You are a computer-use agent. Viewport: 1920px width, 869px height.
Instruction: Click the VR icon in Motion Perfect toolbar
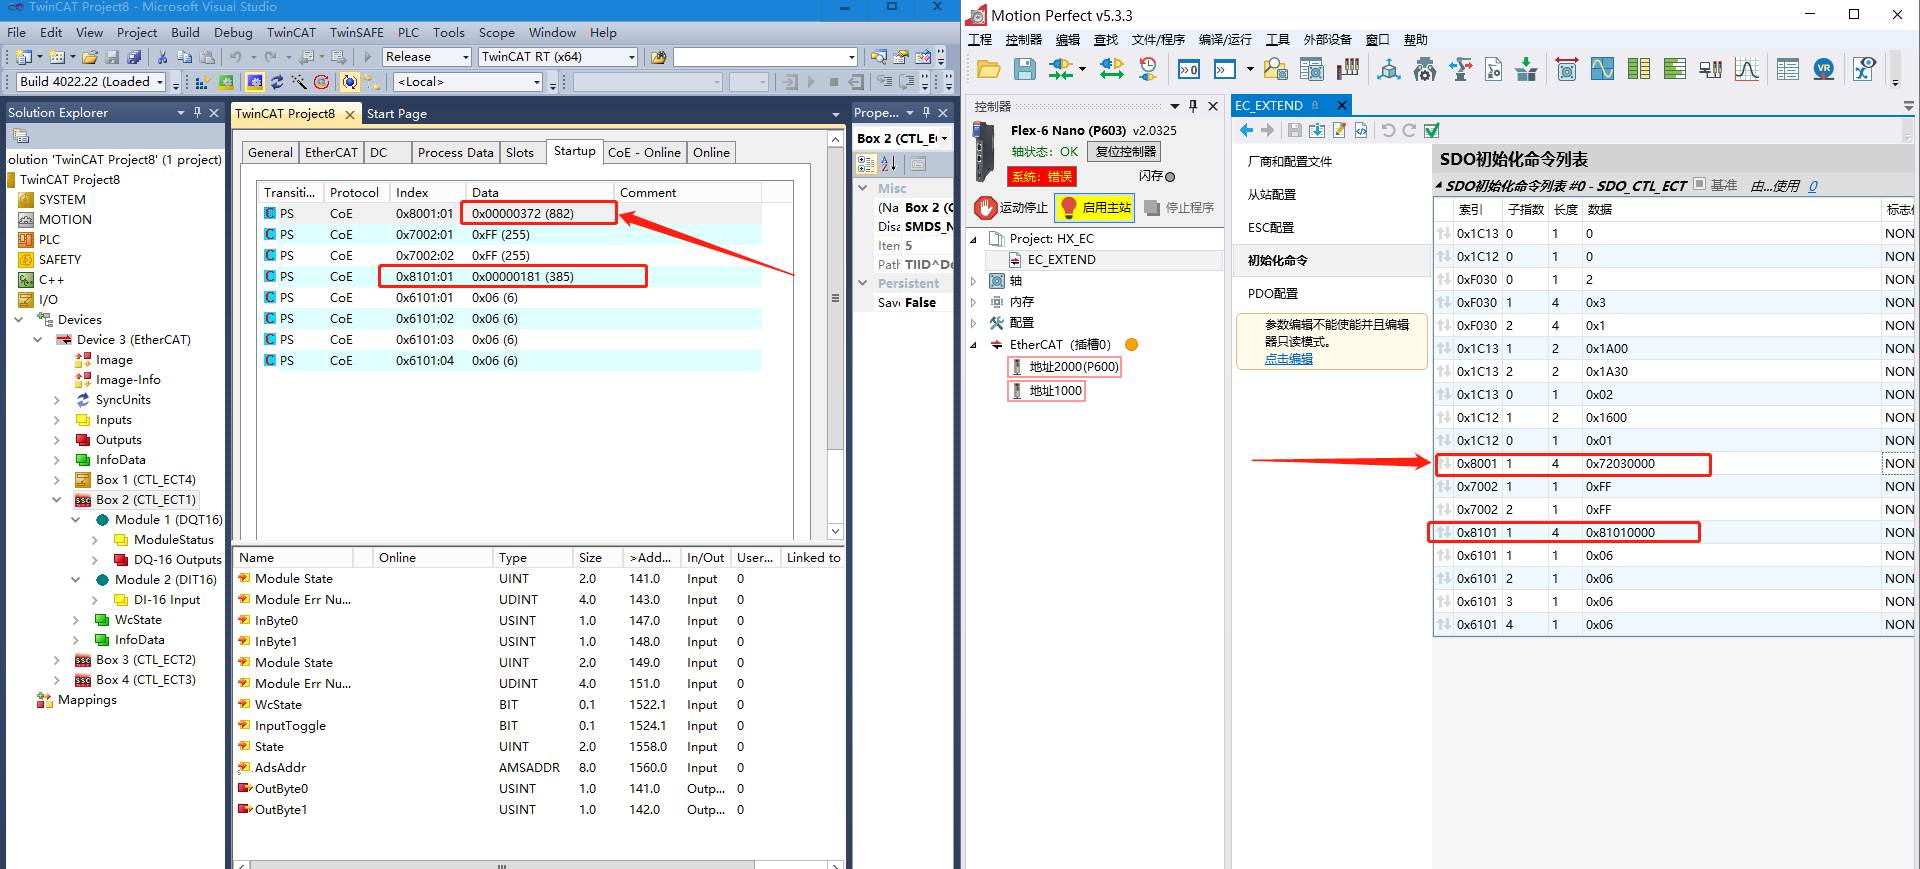[1824, 69]
